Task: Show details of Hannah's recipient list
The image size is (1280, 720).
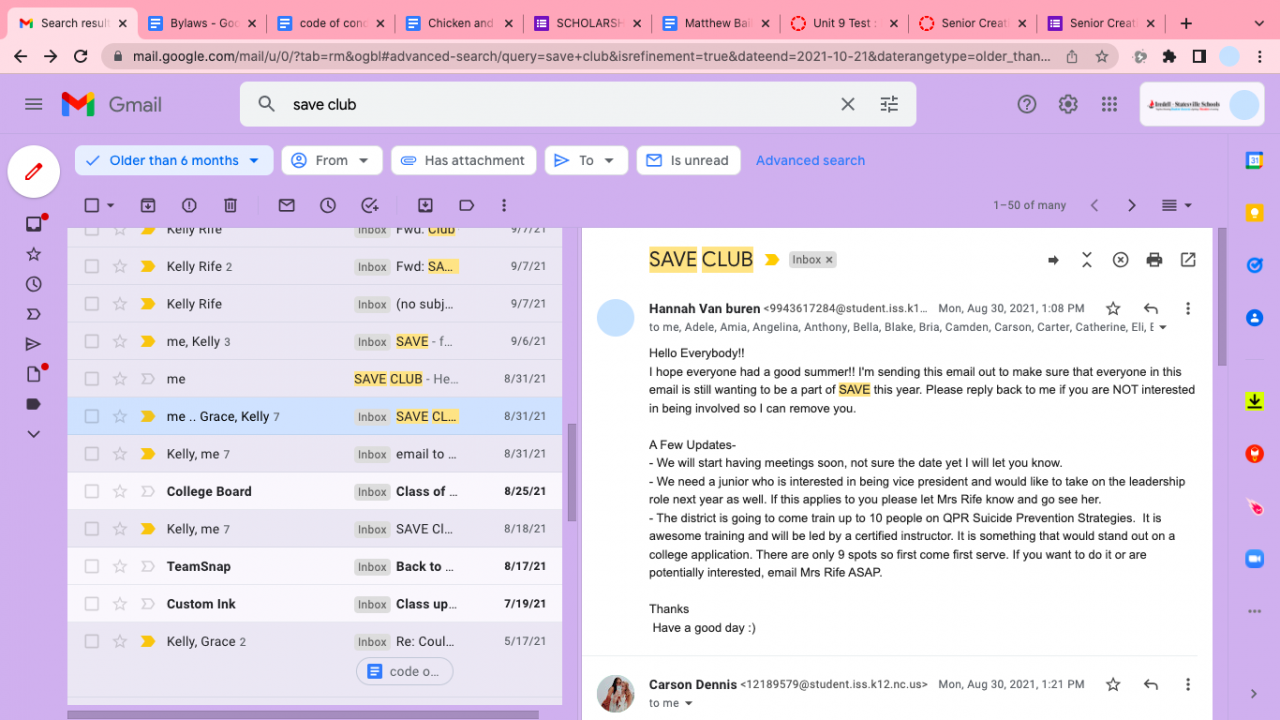Action: coord(1162,327)
